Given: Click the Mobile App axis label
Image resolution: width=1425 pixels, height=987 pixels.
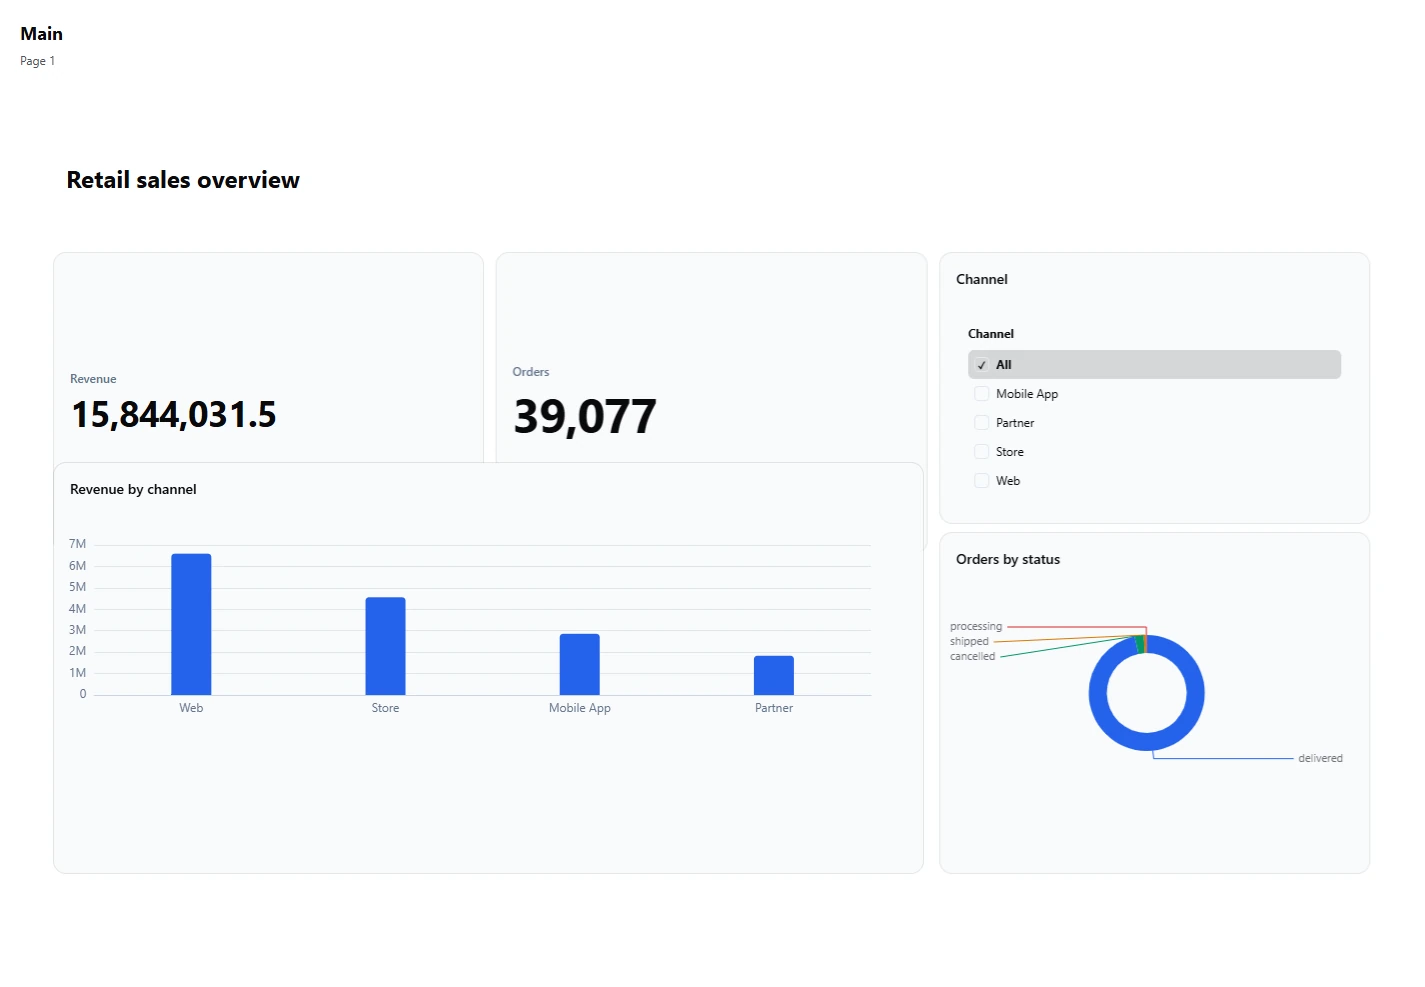Looking at the screenshot, I should coord(580,708).
